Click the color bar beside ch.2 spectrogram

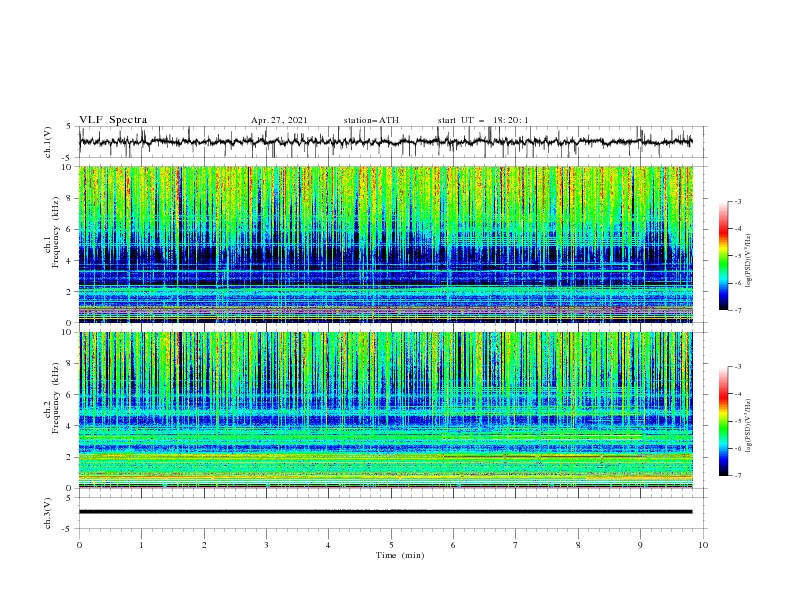tap(724, 421)
